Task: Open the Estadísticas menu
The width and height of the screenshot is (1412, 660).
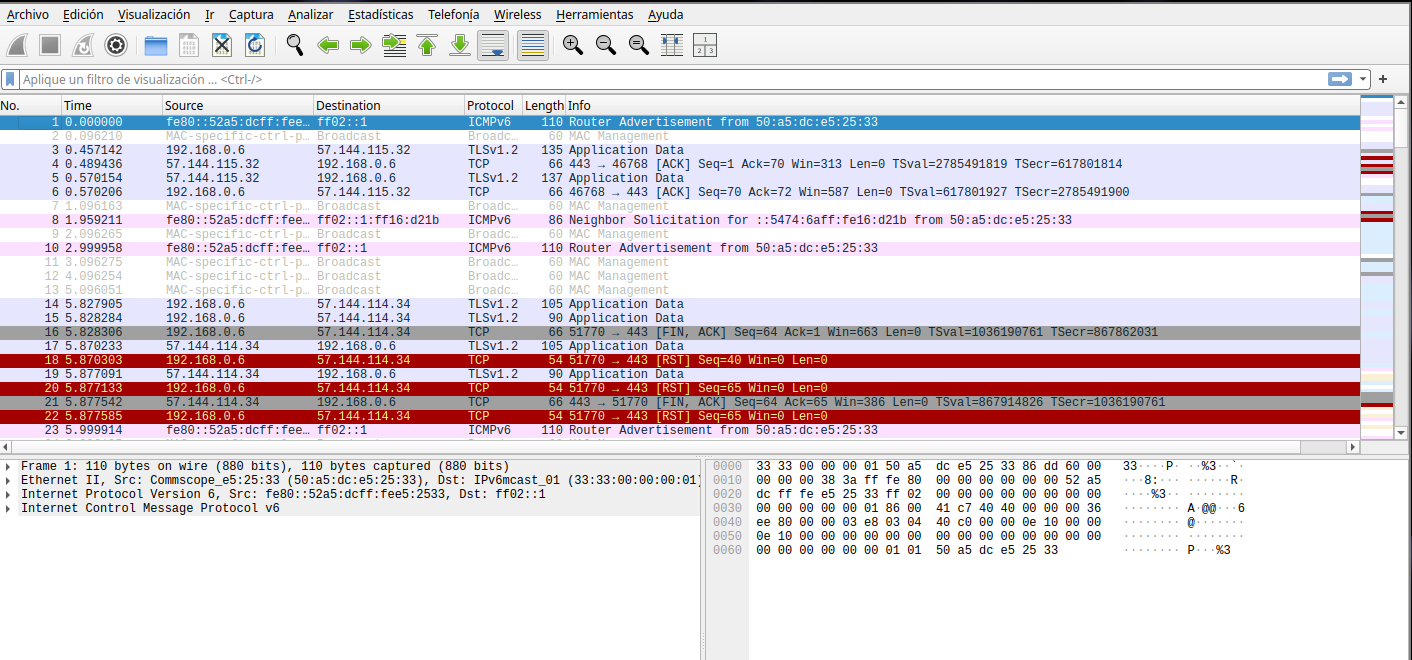Action: (x=381, y=14)
